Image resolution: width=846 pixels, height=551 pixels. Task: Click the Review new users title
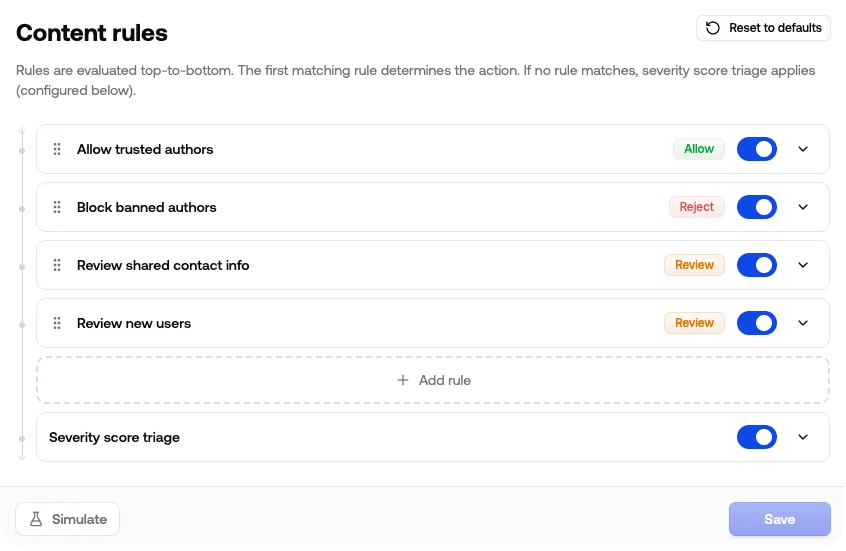pos(134,323)
